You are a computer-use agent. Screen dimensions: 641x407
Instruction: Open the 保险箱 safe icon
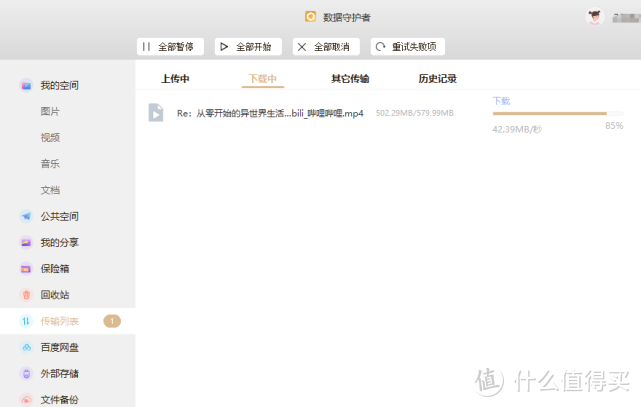pos(26,268)
